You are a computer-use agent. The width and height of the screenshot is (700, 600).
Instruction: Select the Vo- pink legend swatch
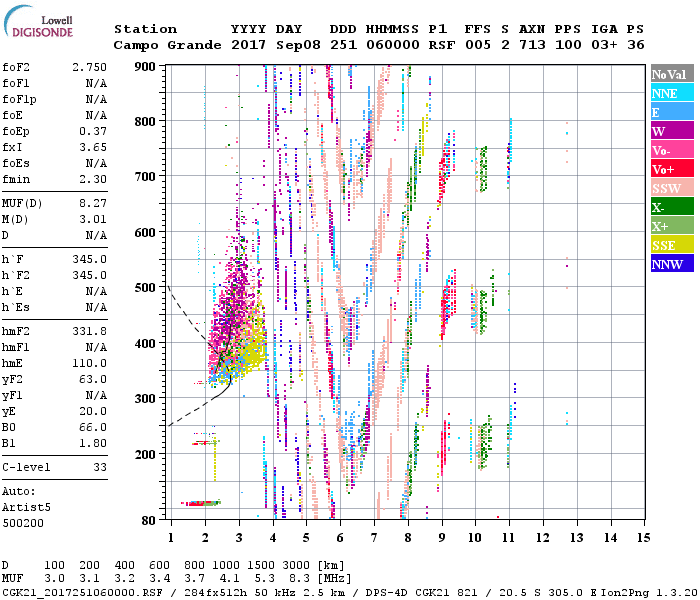[672, 150]
